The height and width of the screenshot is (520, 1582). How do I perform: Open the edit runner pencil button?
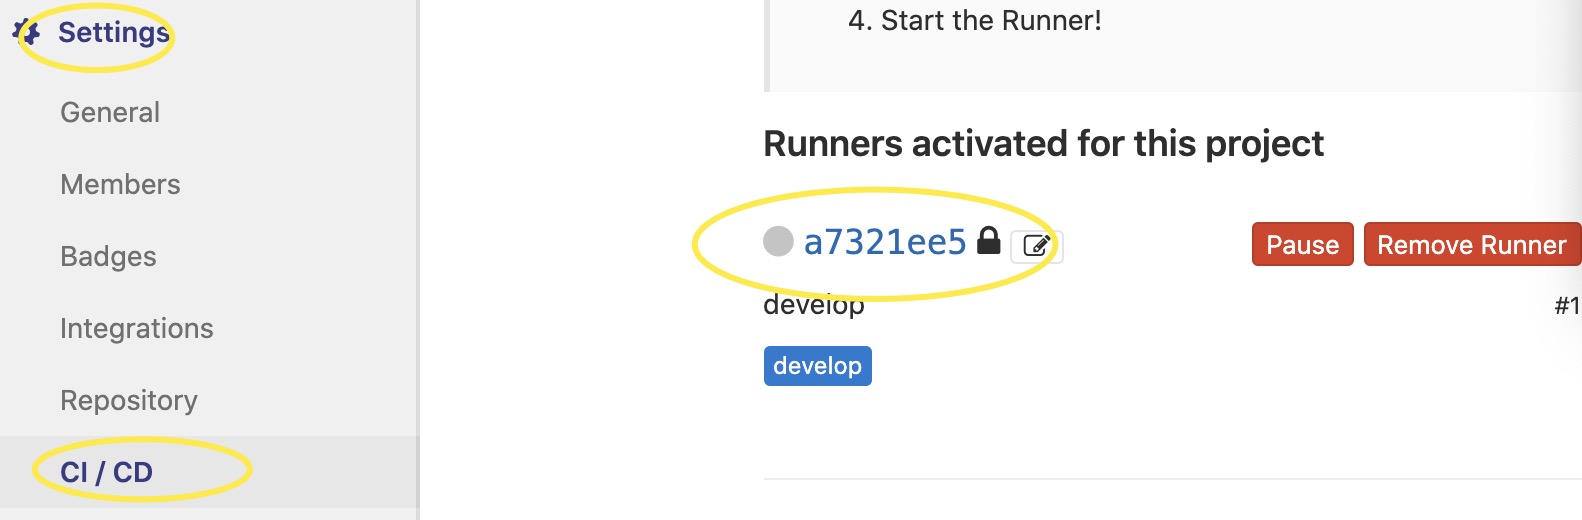tap(1036, 246)
